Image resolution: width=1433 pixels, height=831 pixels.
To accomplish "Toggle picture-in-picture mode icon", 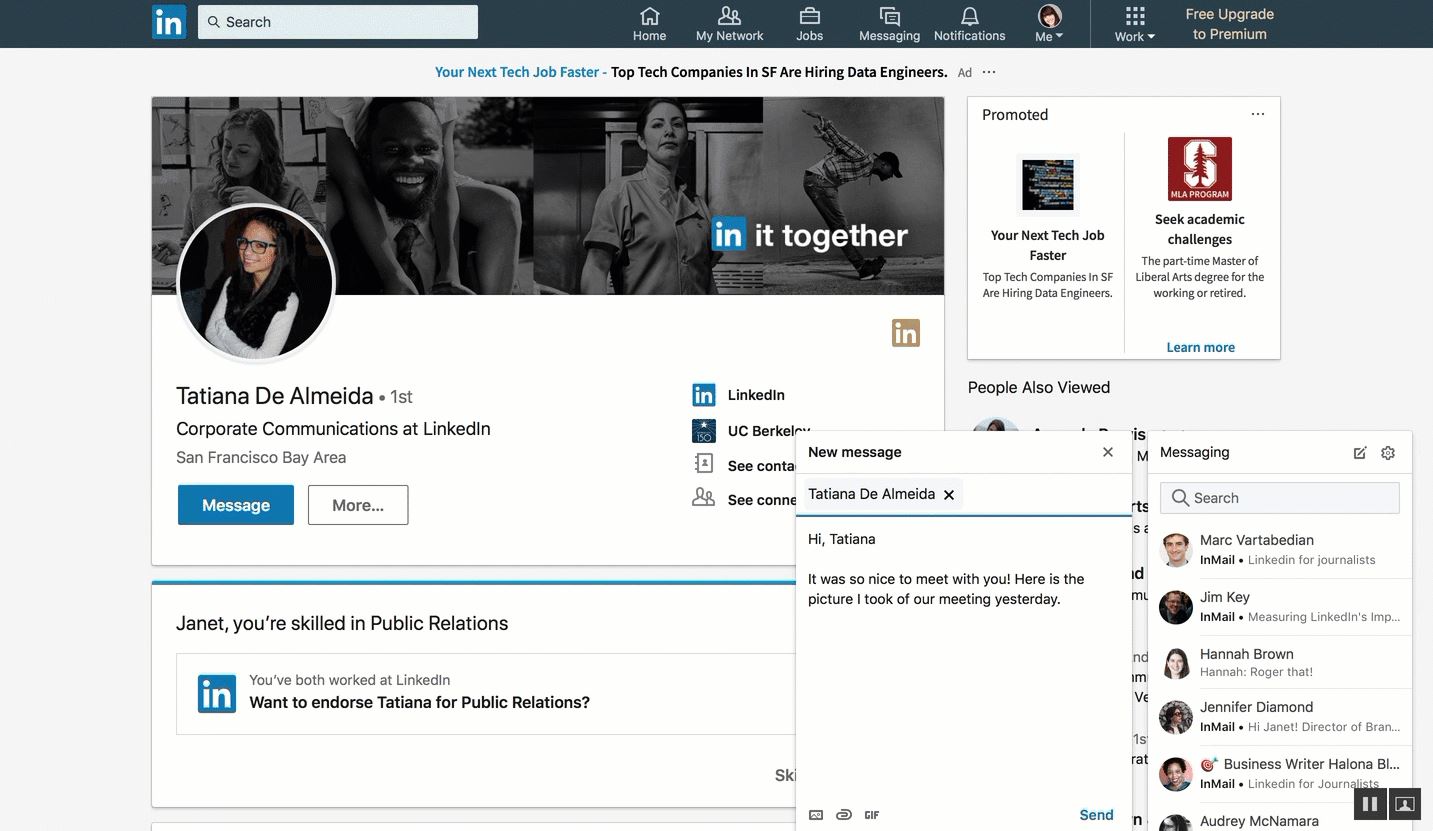I will point(1405,804).
